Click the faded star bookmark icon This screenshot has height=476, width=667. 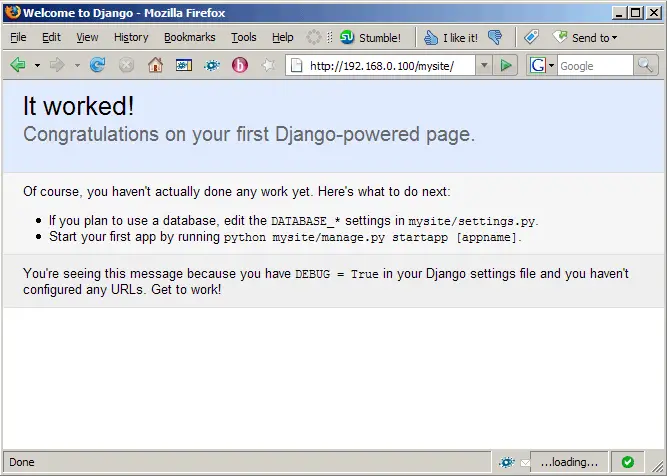click(x=268, y=65)
